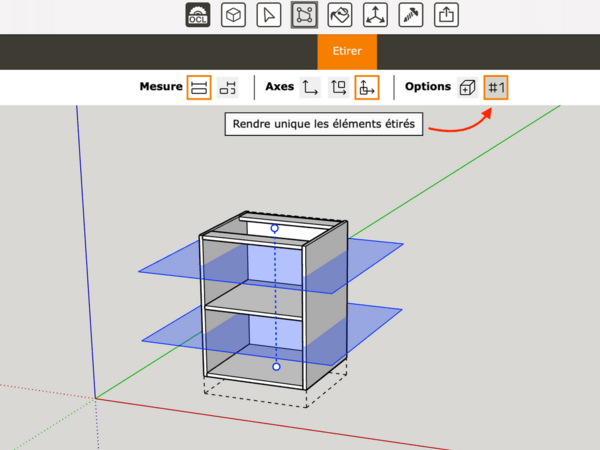Click the OCL OpenCutList logo icon
Image resolution: width=600 pixels, height=450 pixels.
pyautogui.click(x=198, y=15)
